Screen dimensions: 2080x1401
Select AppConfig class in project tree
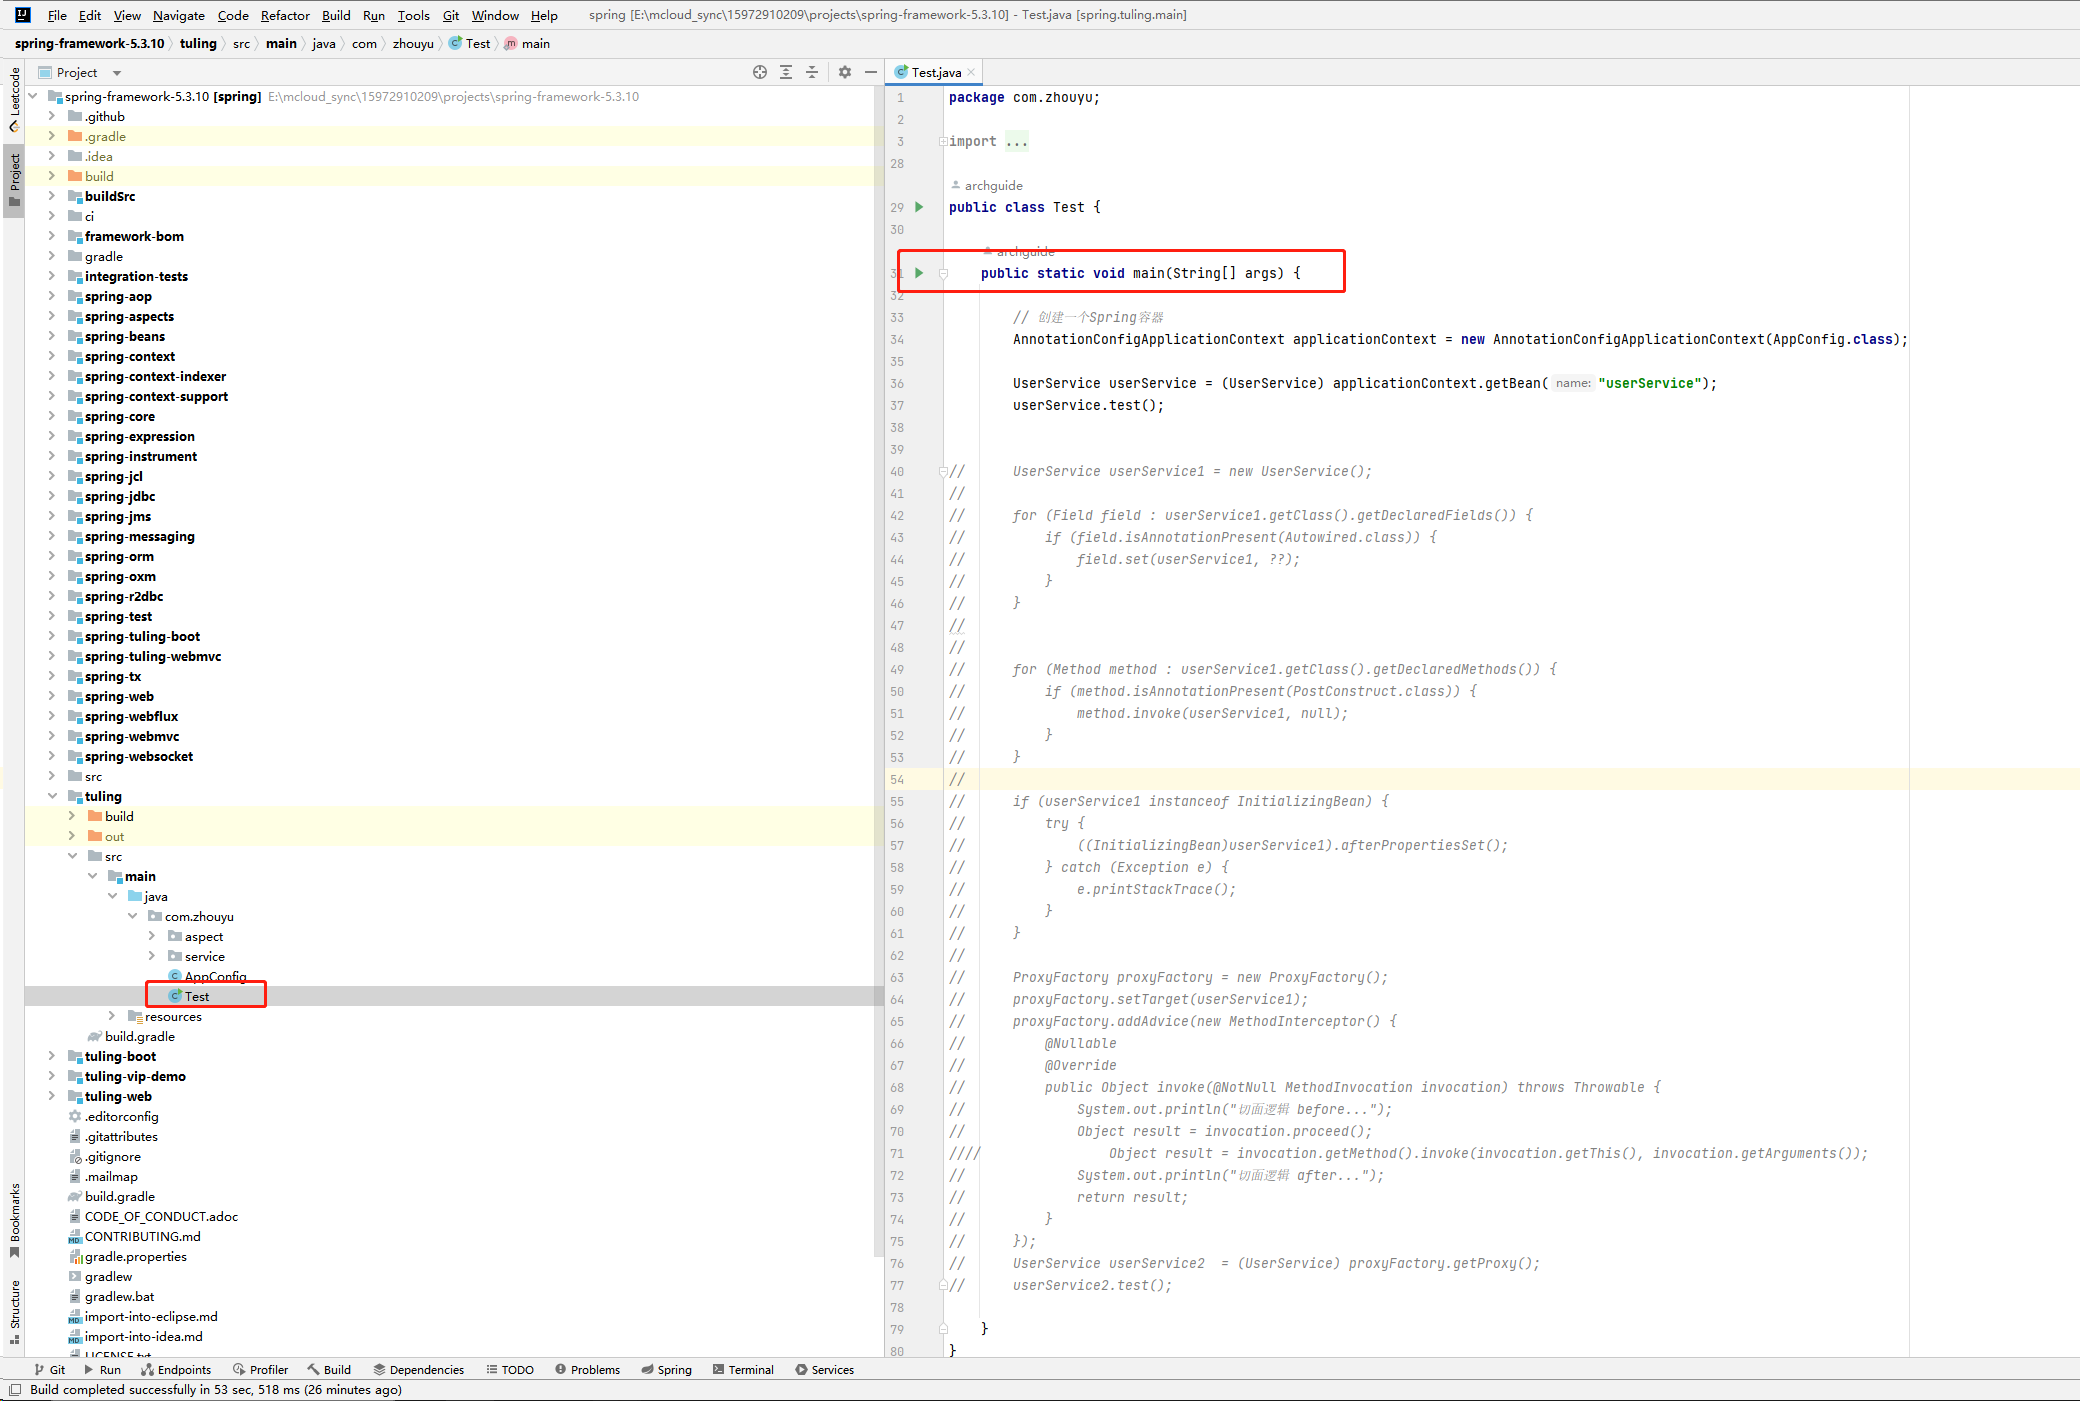[x=216, y=976]
